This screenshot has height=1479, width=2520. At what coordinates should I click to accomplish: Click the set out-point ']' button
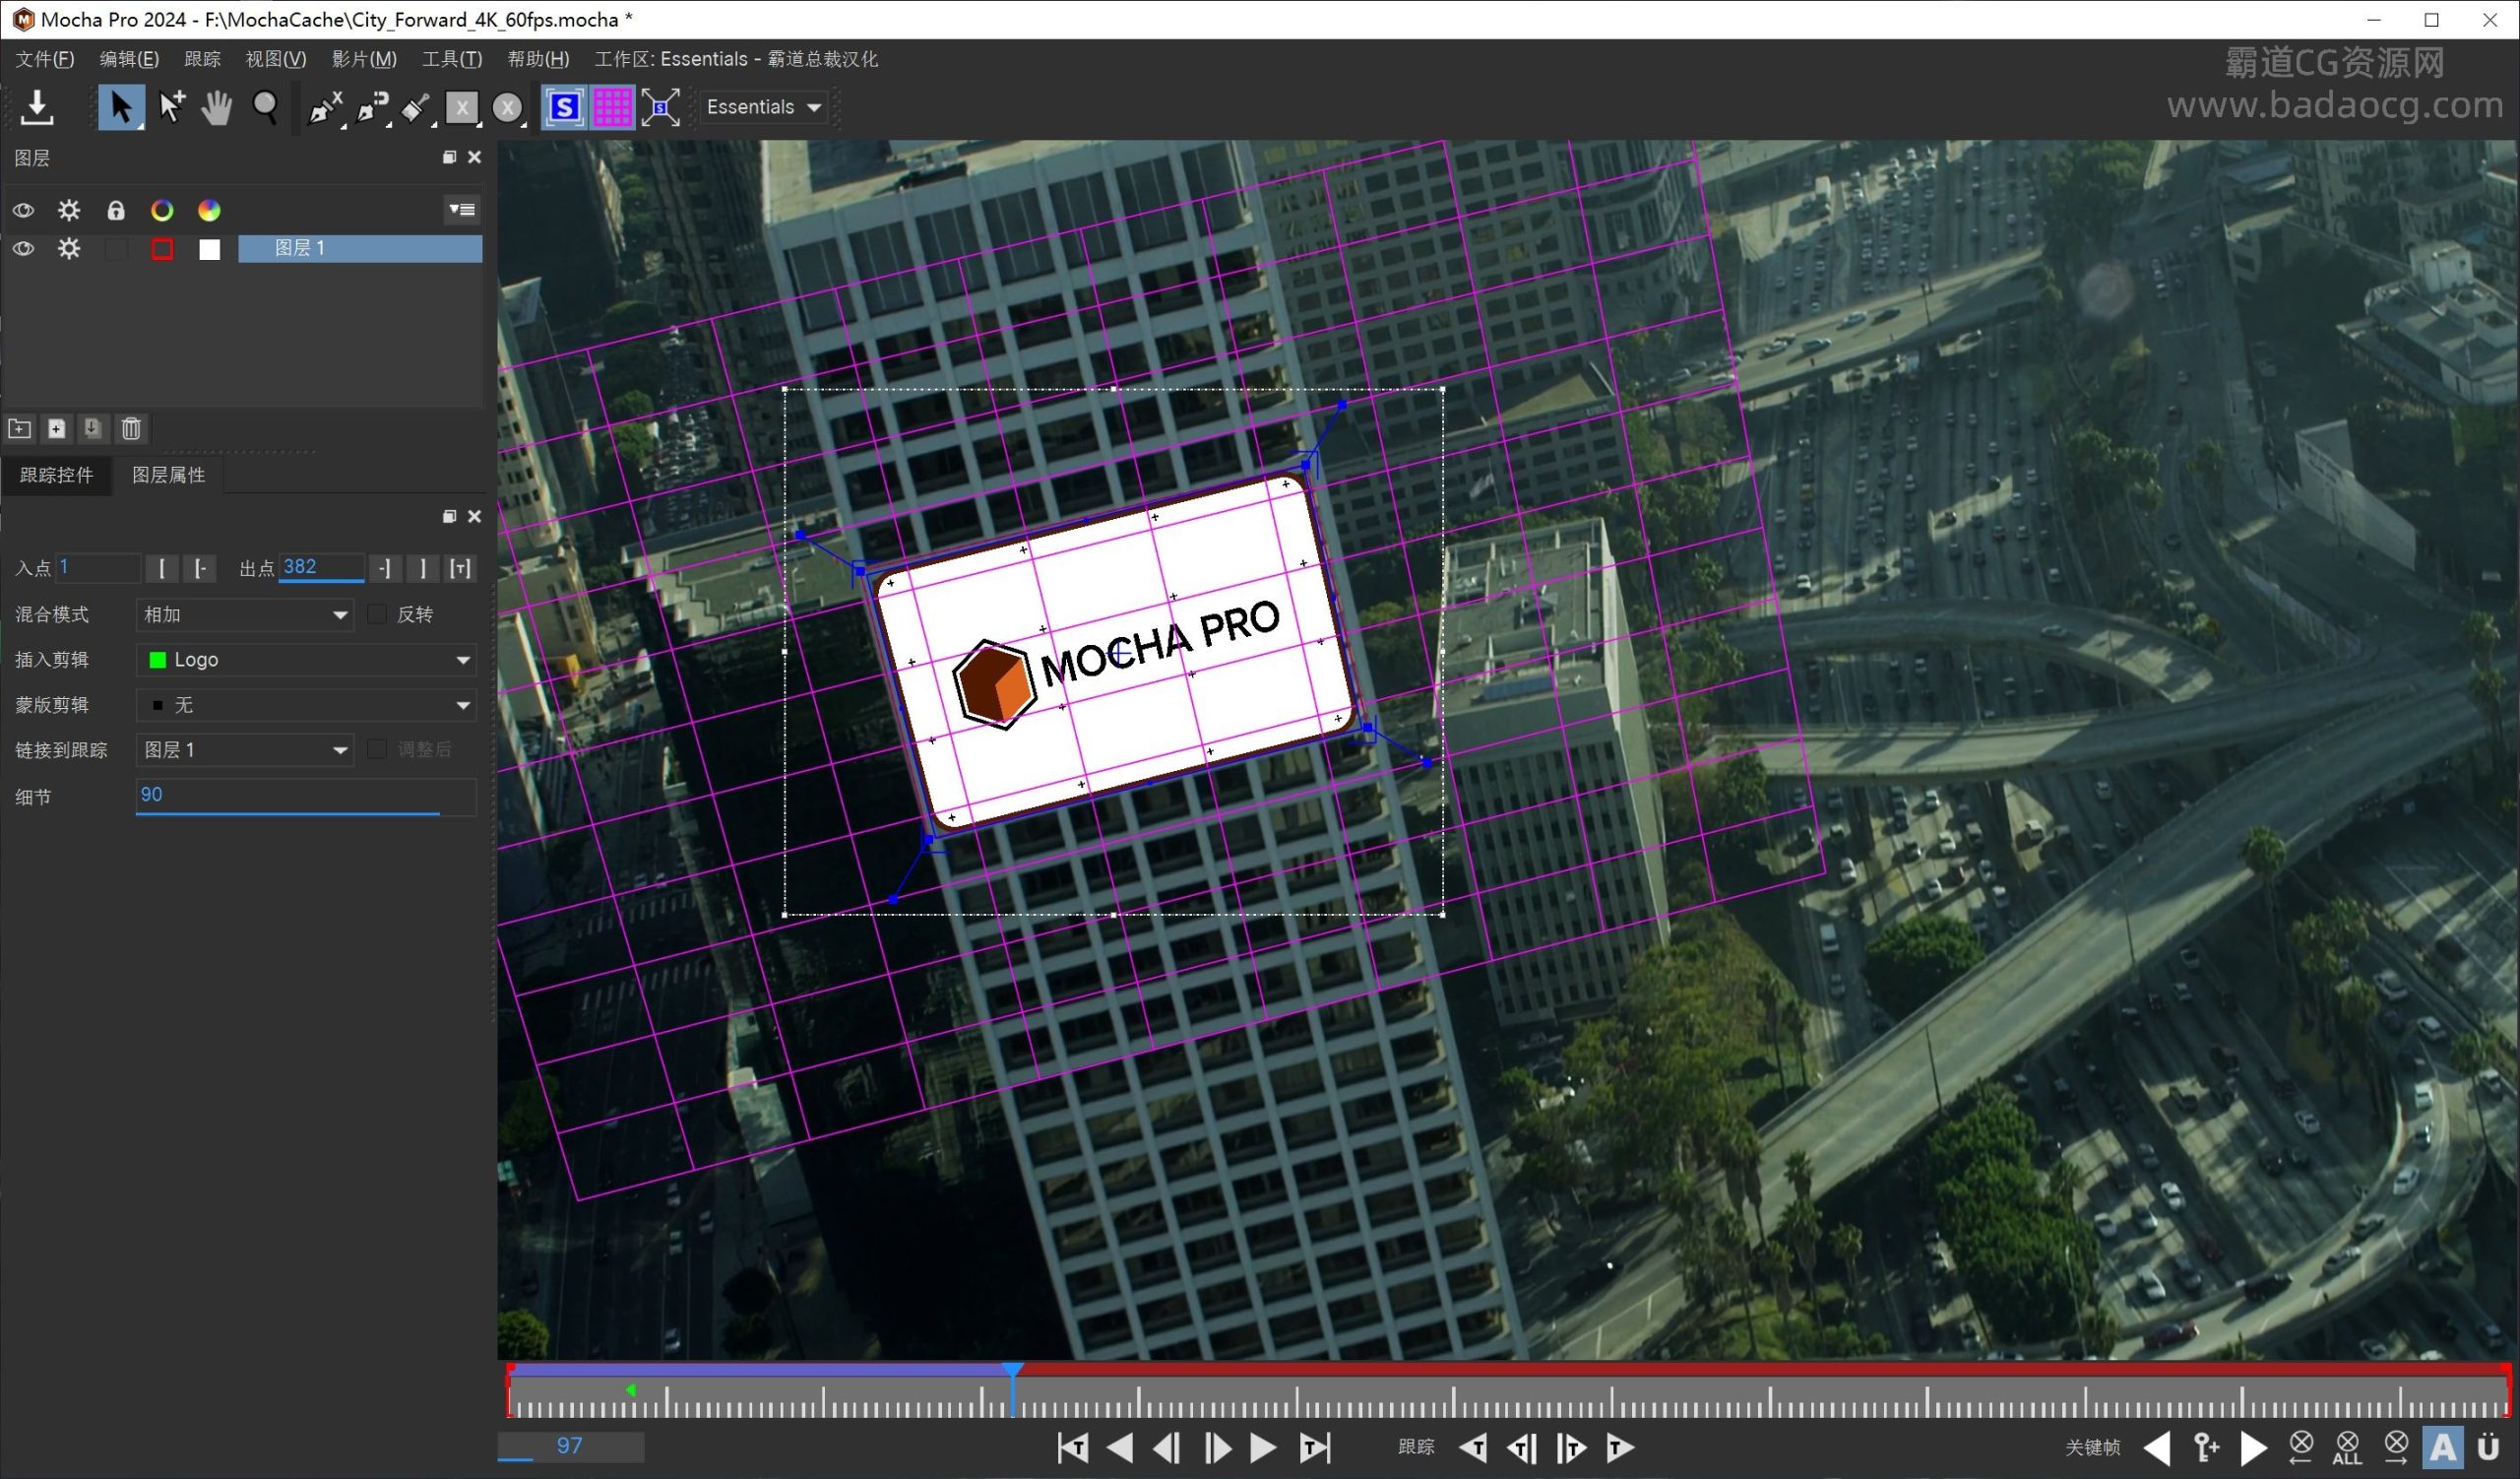click(x=423, y=568)
